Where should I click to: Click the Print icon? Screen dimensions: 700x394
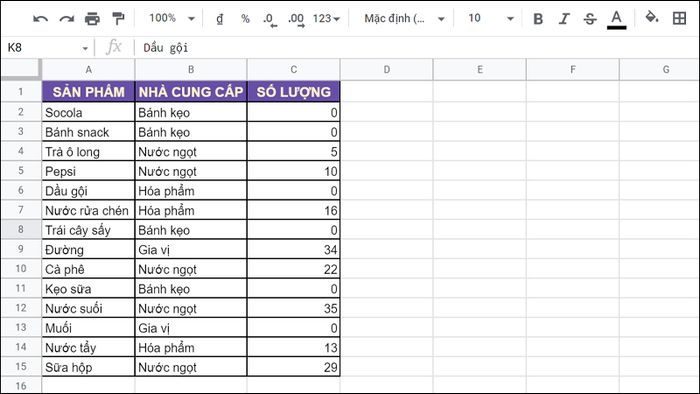click(x=92, y=19)
